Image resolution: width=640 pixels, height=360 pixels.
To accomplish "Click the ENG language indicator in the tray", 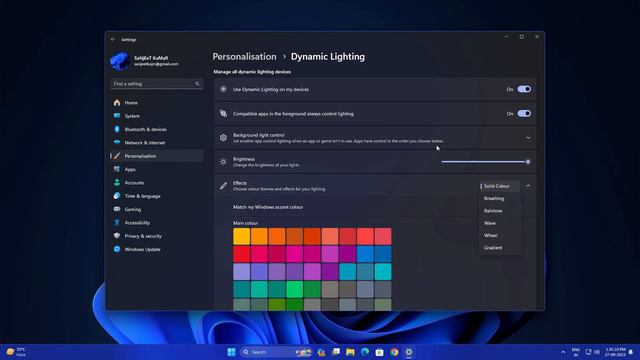I will point(576,352).
